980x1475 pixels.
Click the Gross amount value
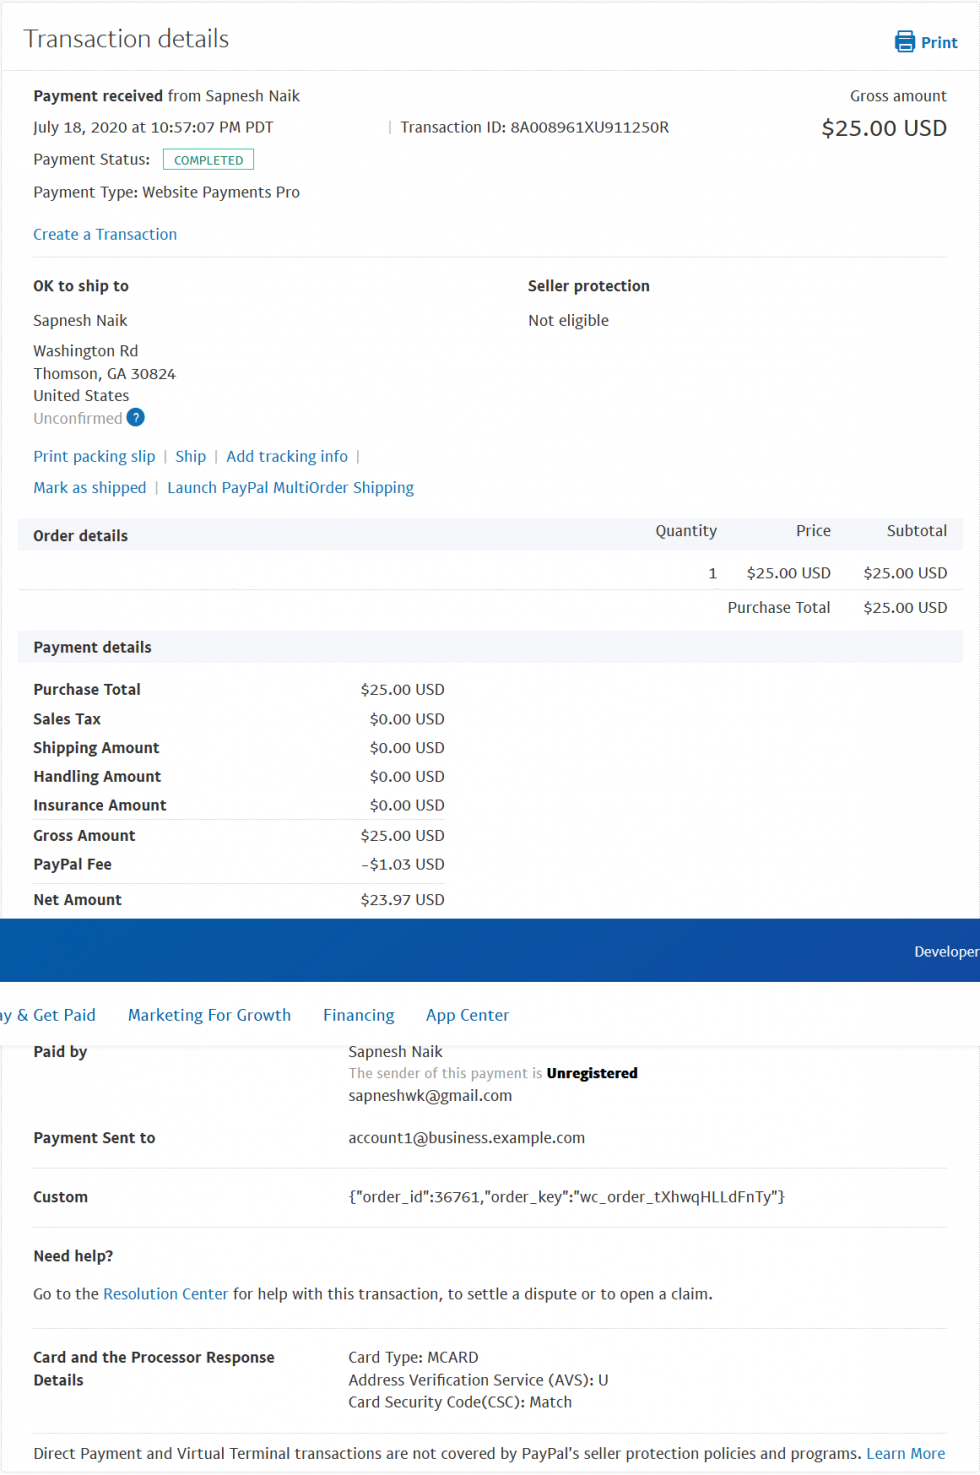tap(883, 127)
